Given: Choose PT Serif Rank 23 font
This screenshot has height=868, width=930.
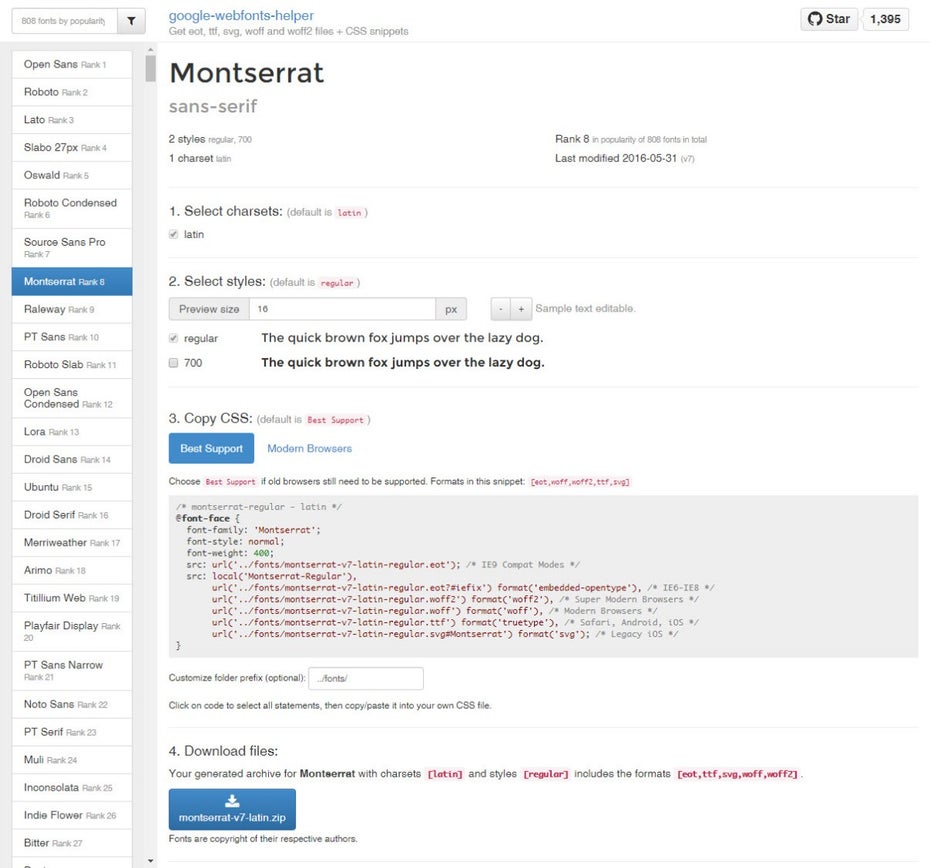Looking at the screenshot, I should click(x=72, y=732).
